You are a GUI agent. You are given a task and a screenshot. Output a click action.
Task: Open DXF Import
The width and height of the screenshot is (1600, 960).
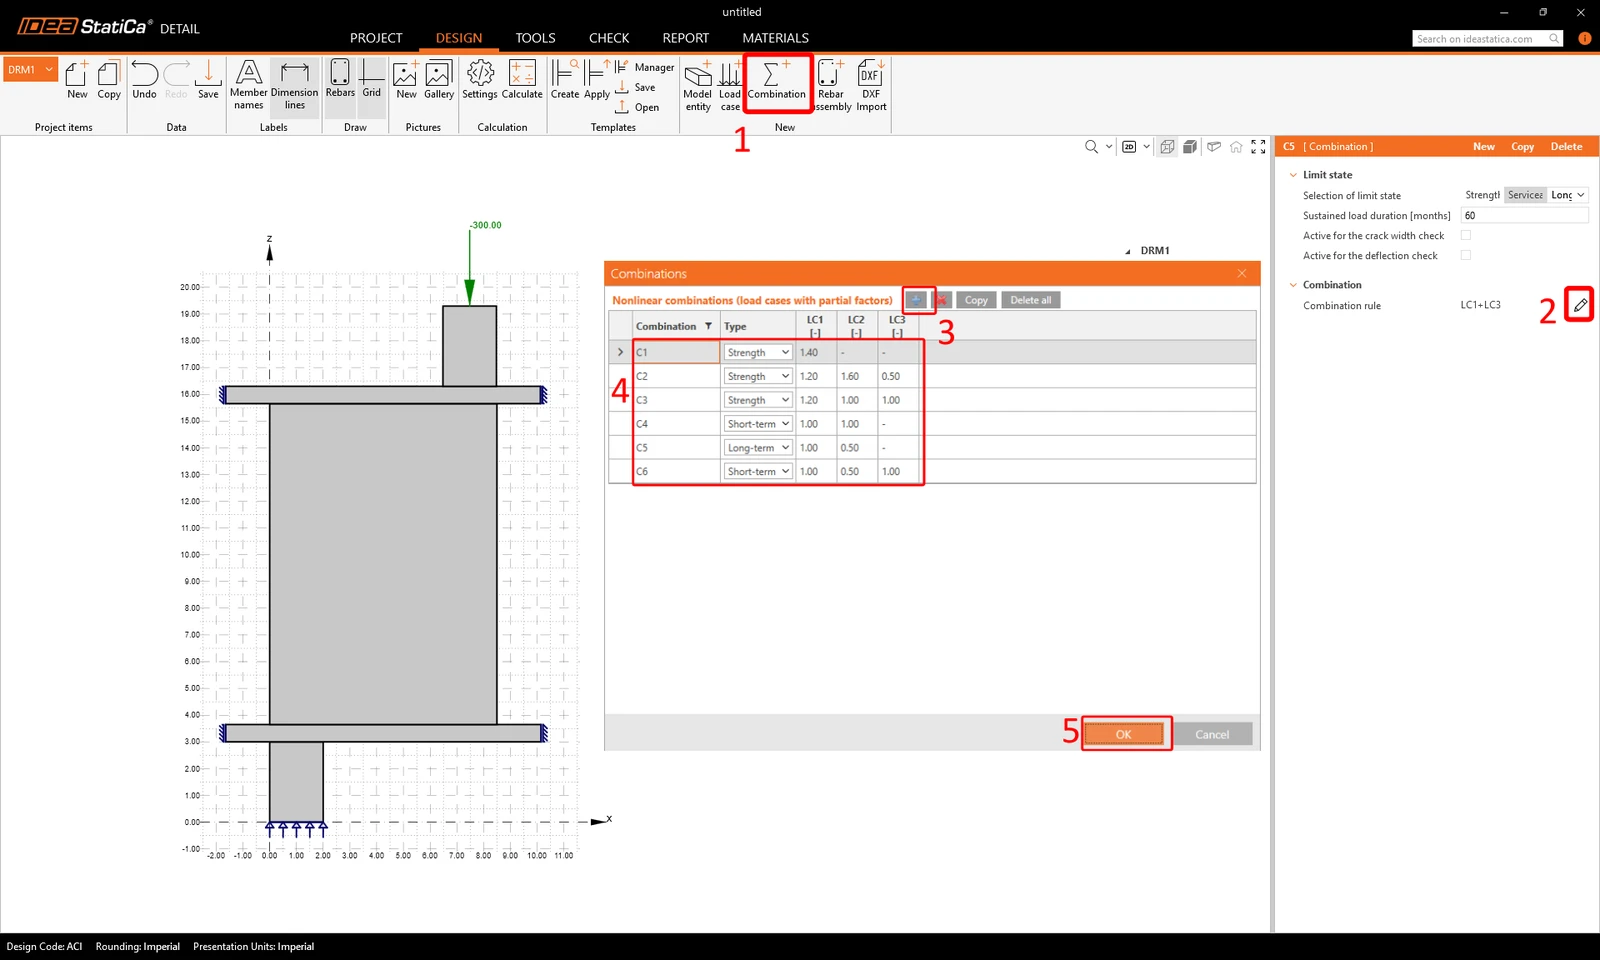[871, 85]
